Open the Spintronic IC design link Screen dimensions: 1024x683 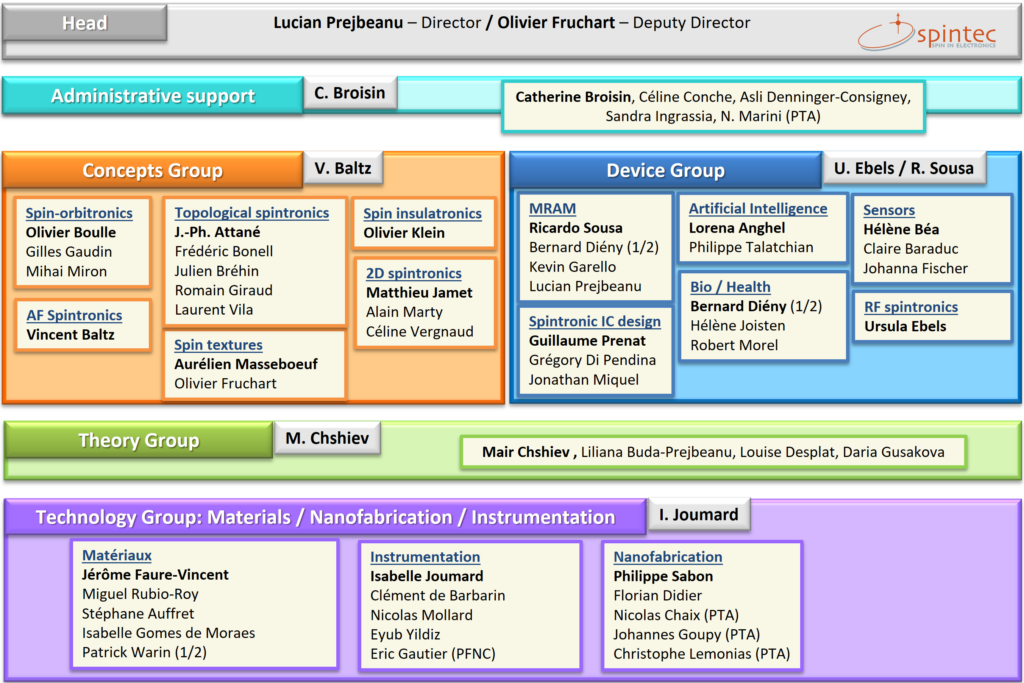[594, 321]
